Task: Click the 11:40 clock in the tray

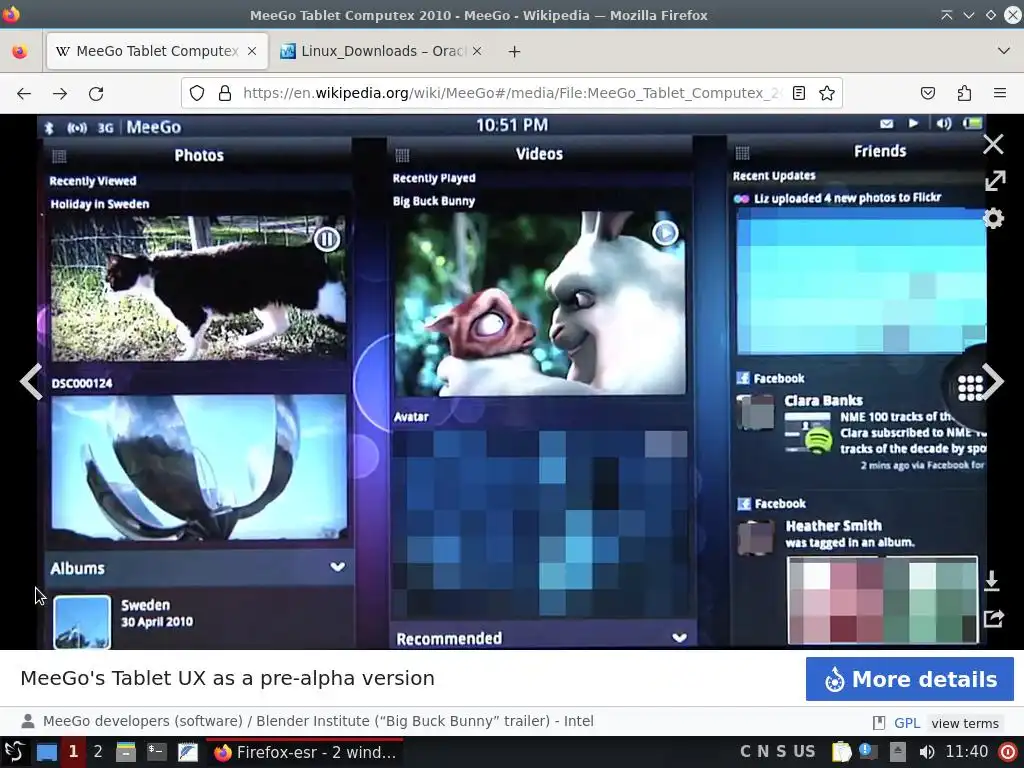Action: (x=967, y=752)
